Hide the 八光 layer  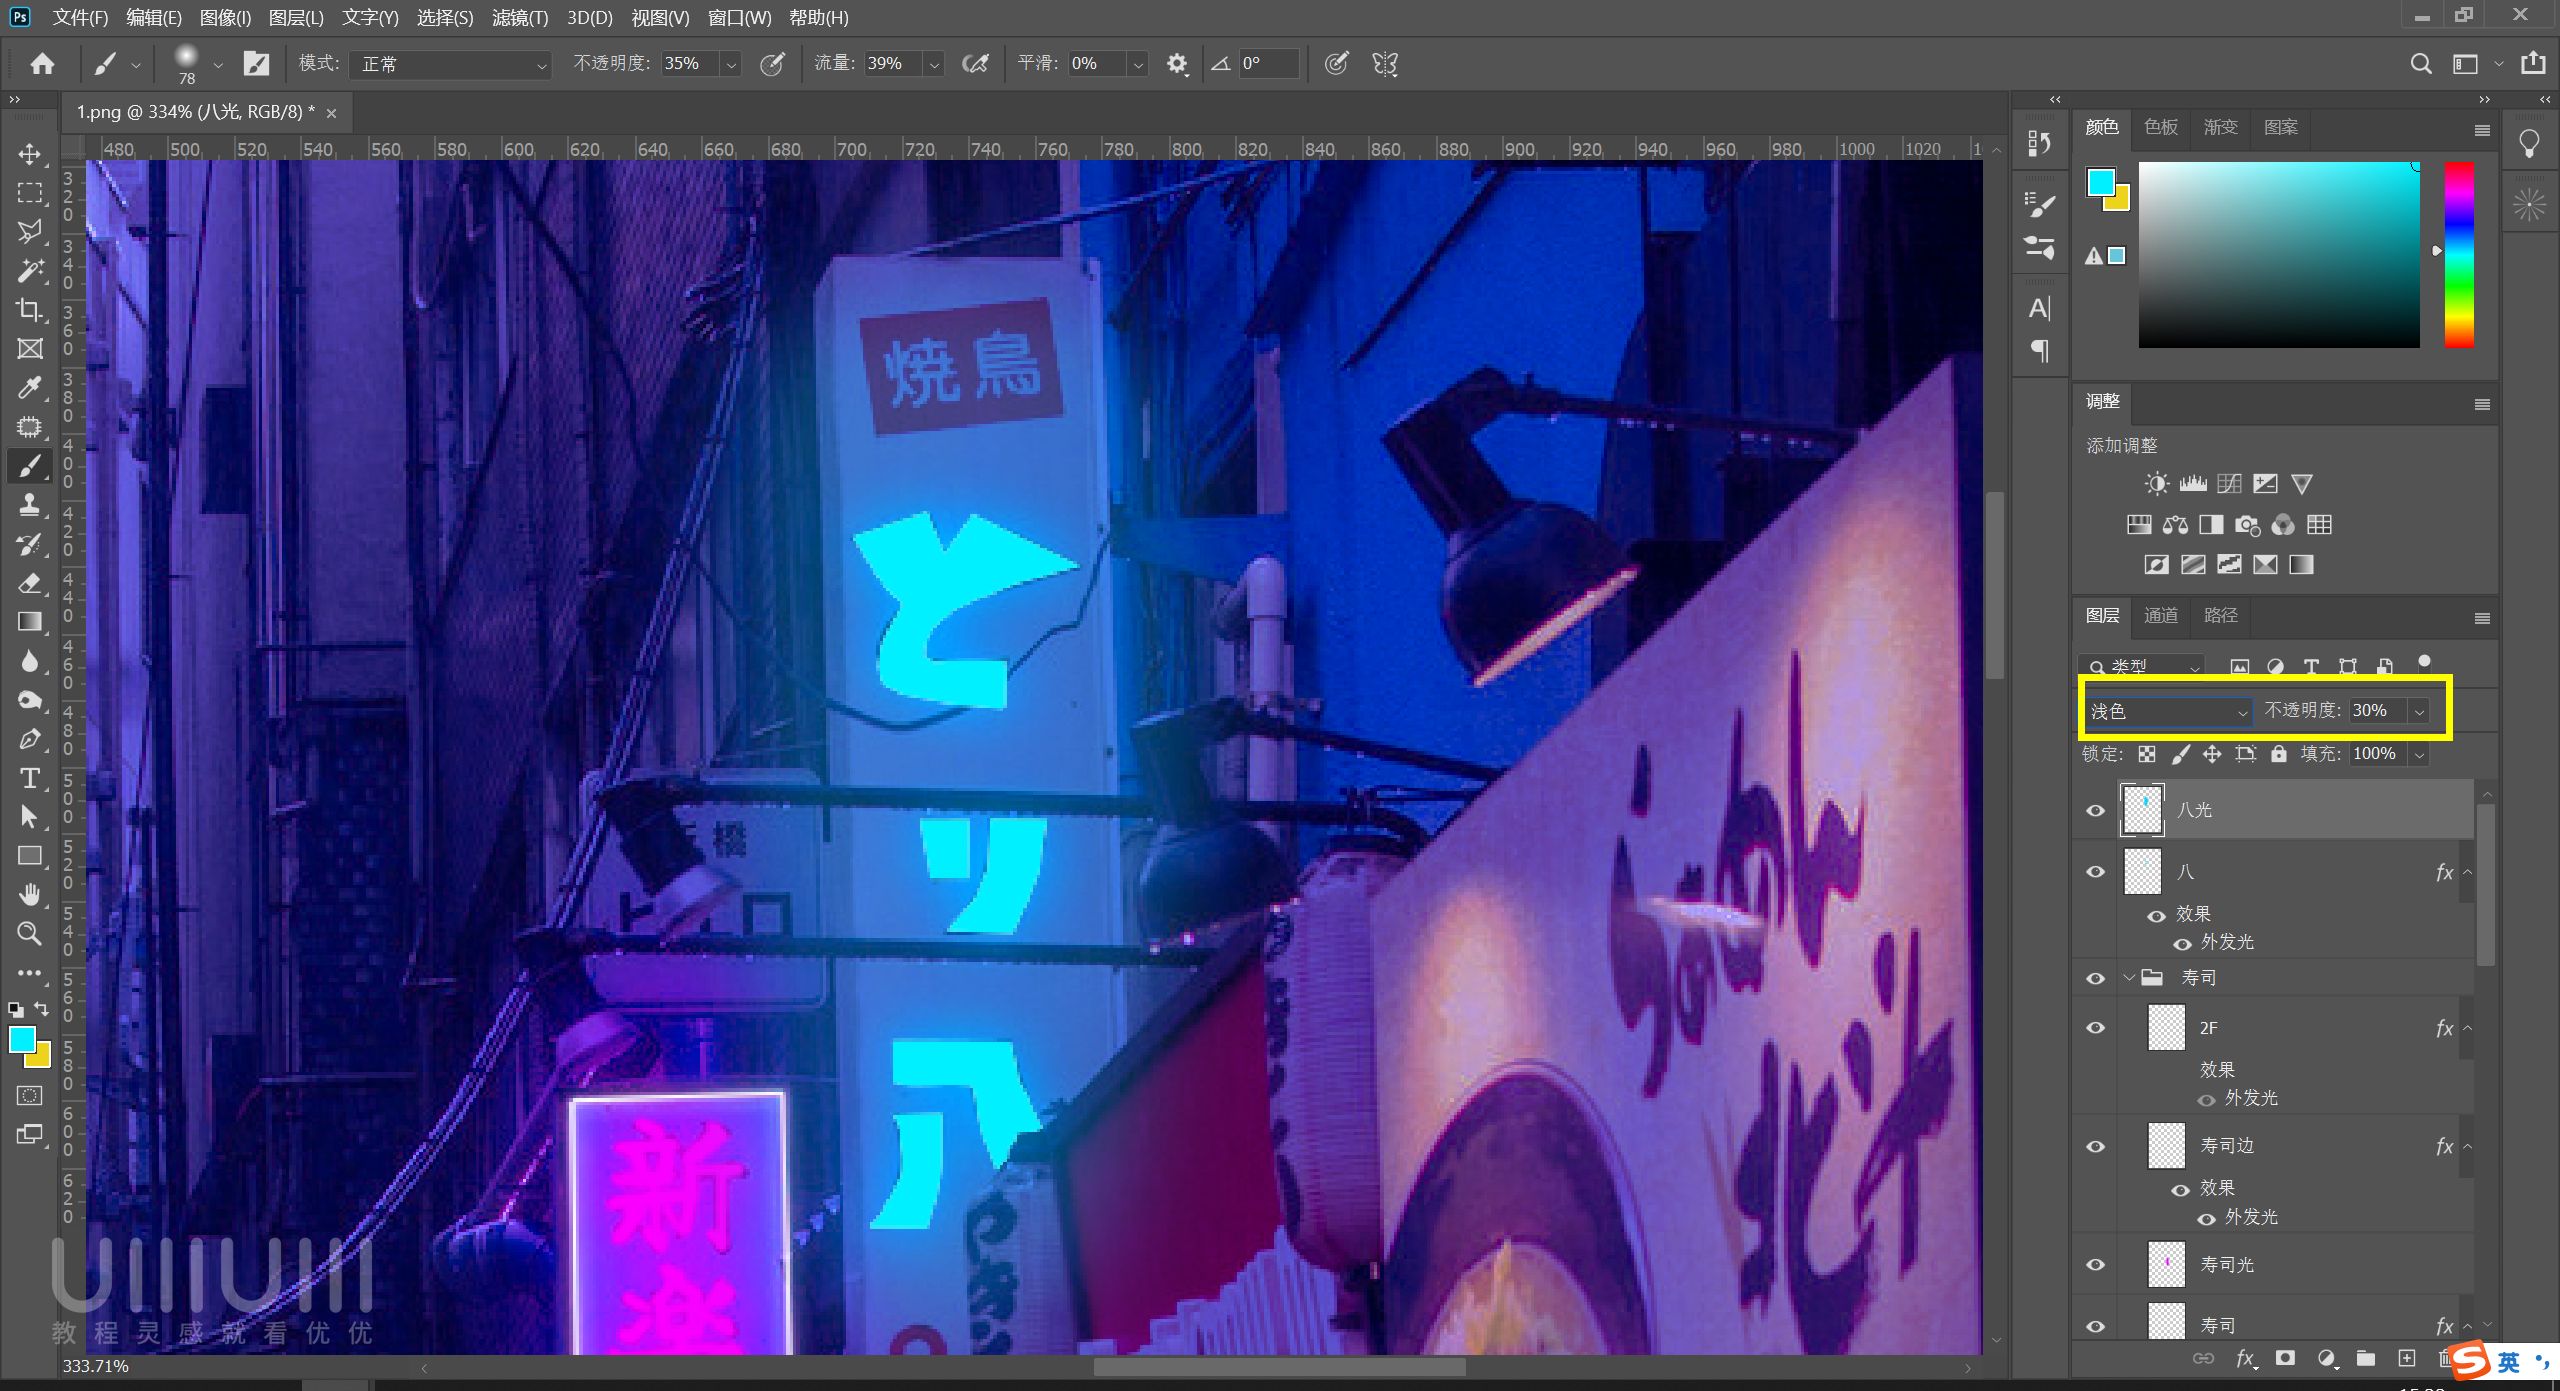(x=2096, y=811)
